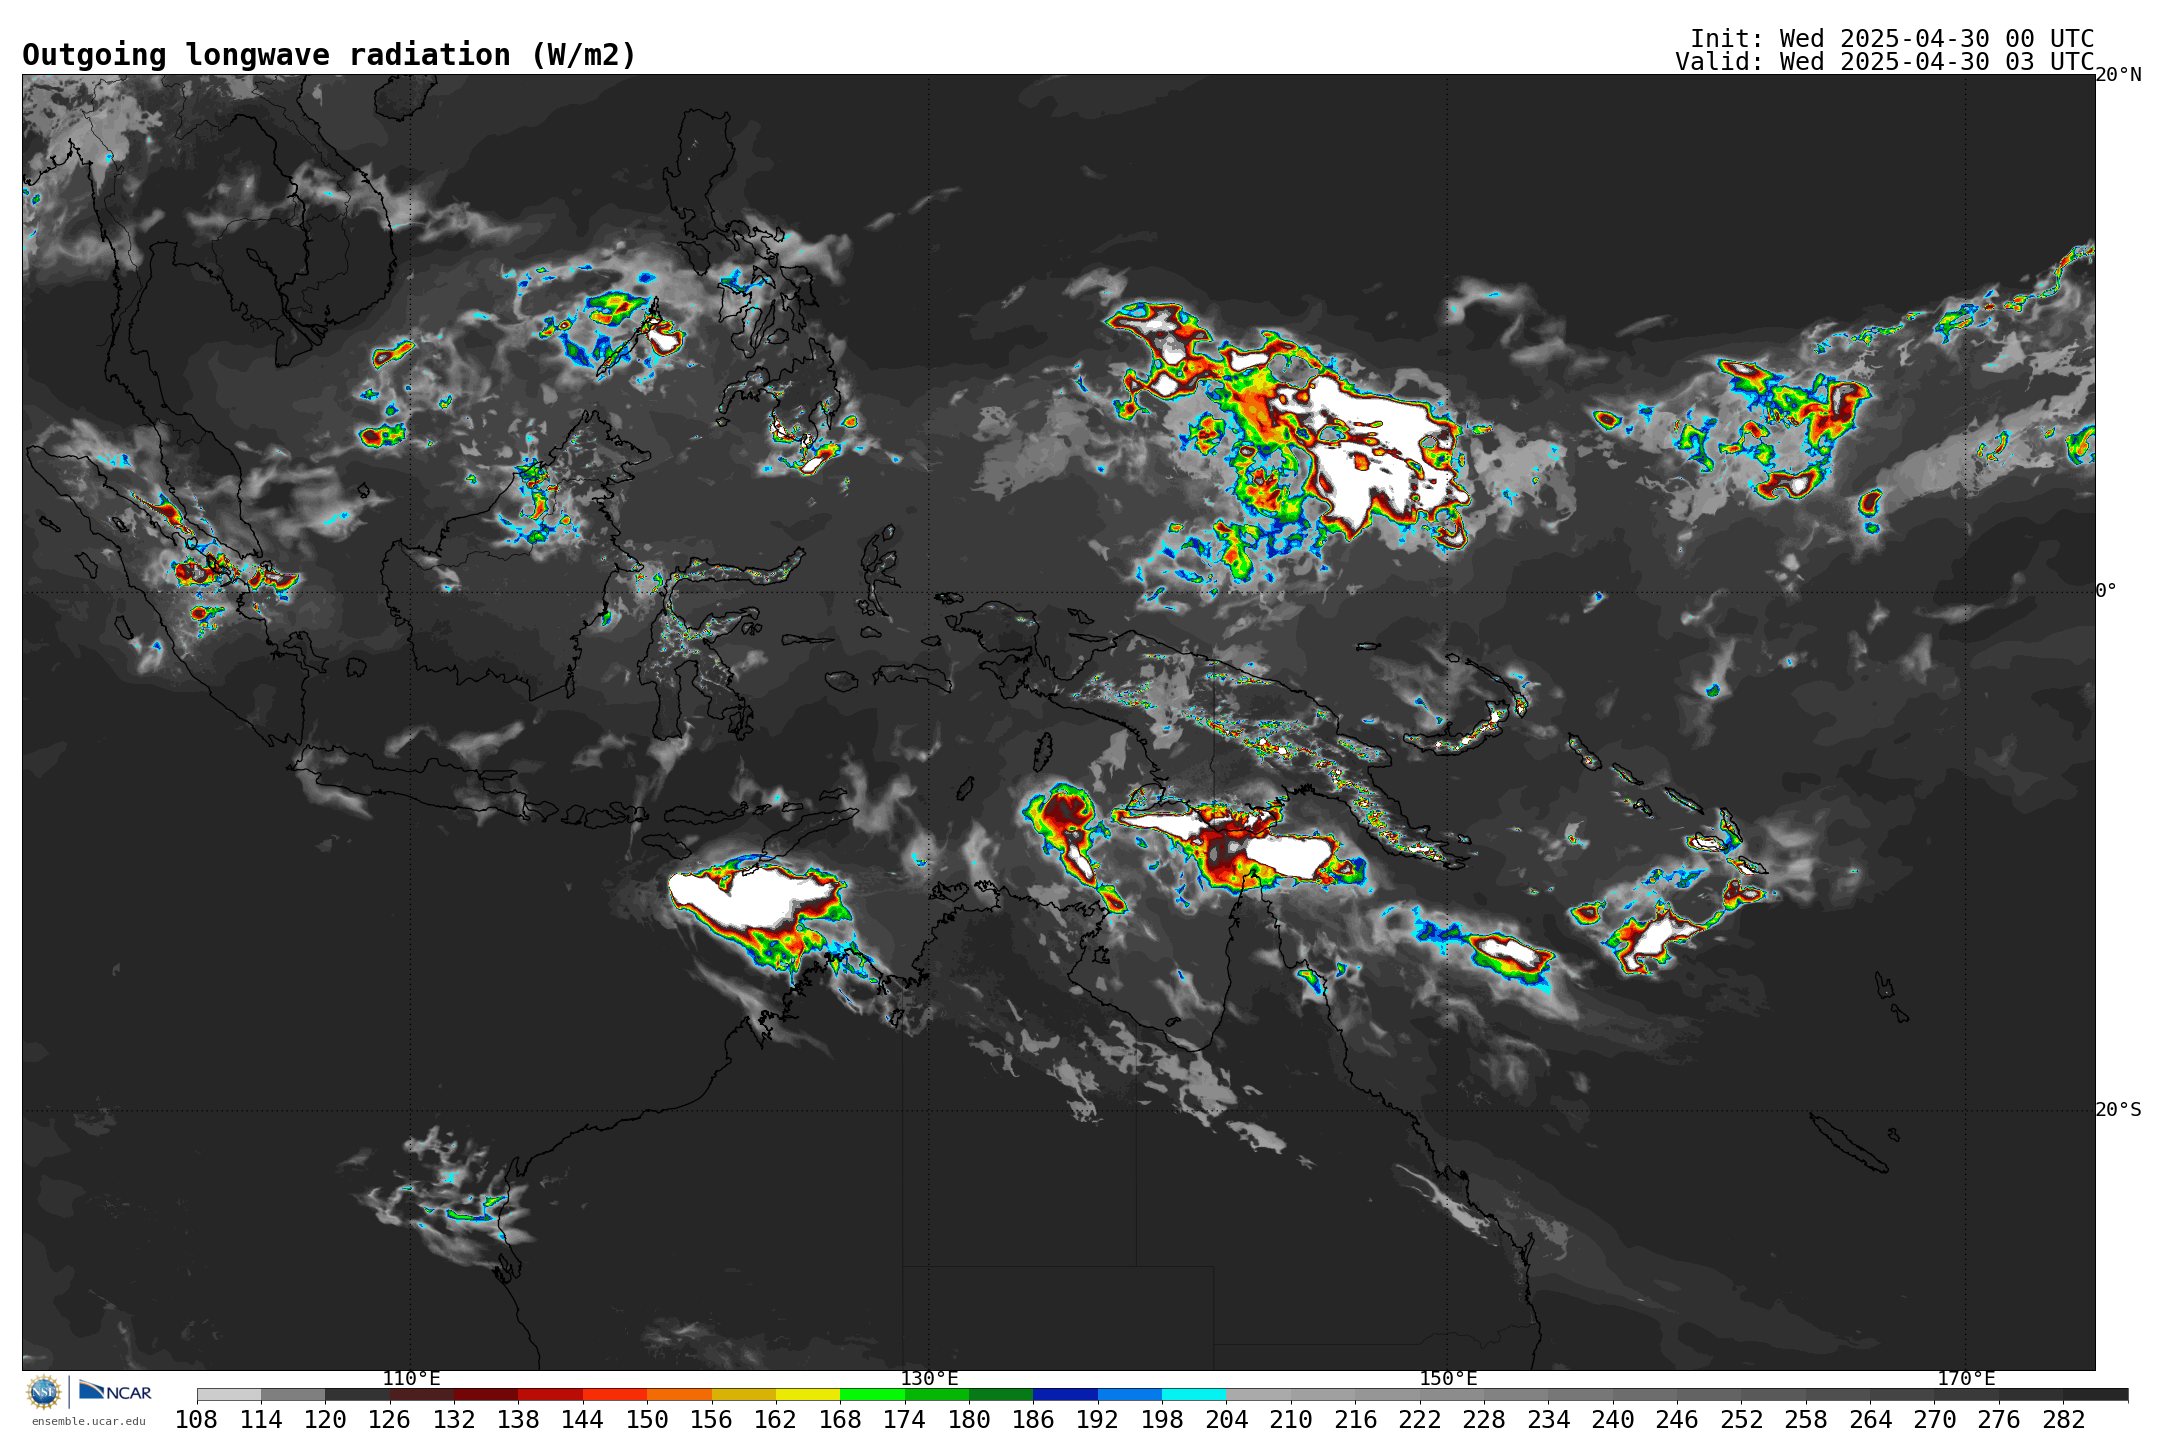This screenshot has height=1433, width=2160.
Task: Click the 110°E longitude label
Action: (411, 1378)
